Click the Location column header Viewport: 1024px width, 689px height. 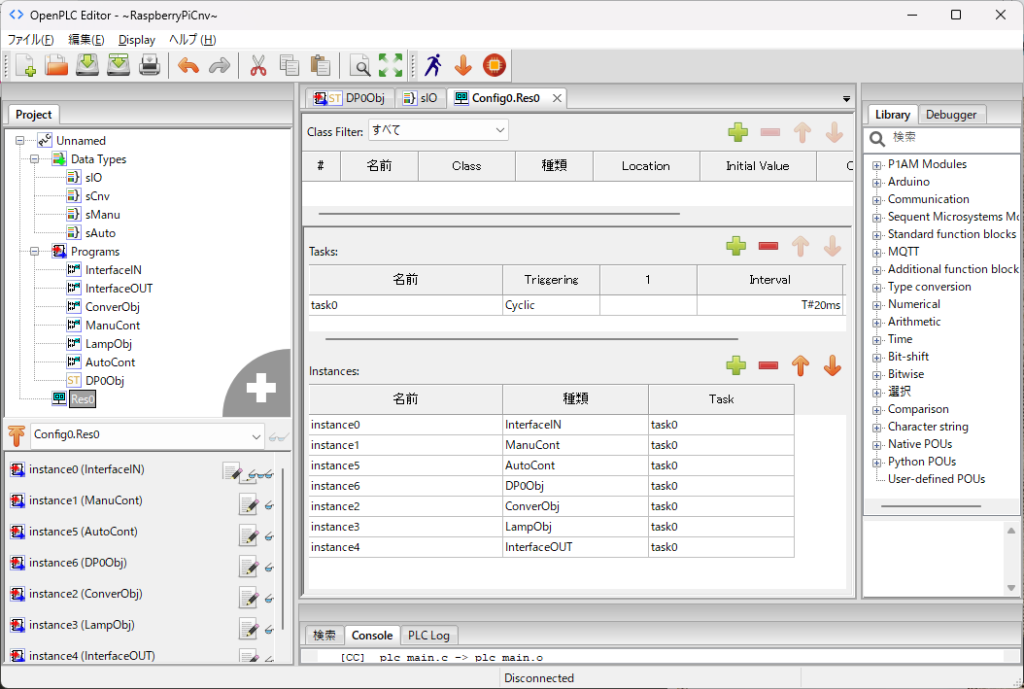pyautogui.click(x=645, y=166)
